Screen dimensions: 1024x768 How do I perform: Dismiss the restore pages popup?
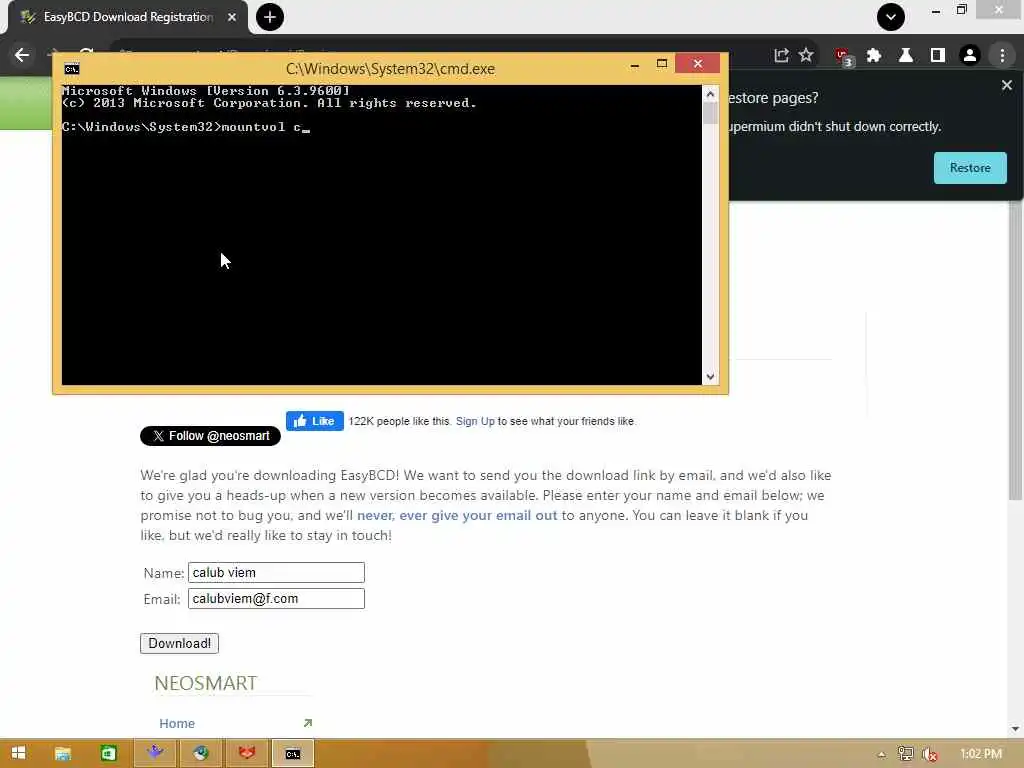click(1007, 85)
